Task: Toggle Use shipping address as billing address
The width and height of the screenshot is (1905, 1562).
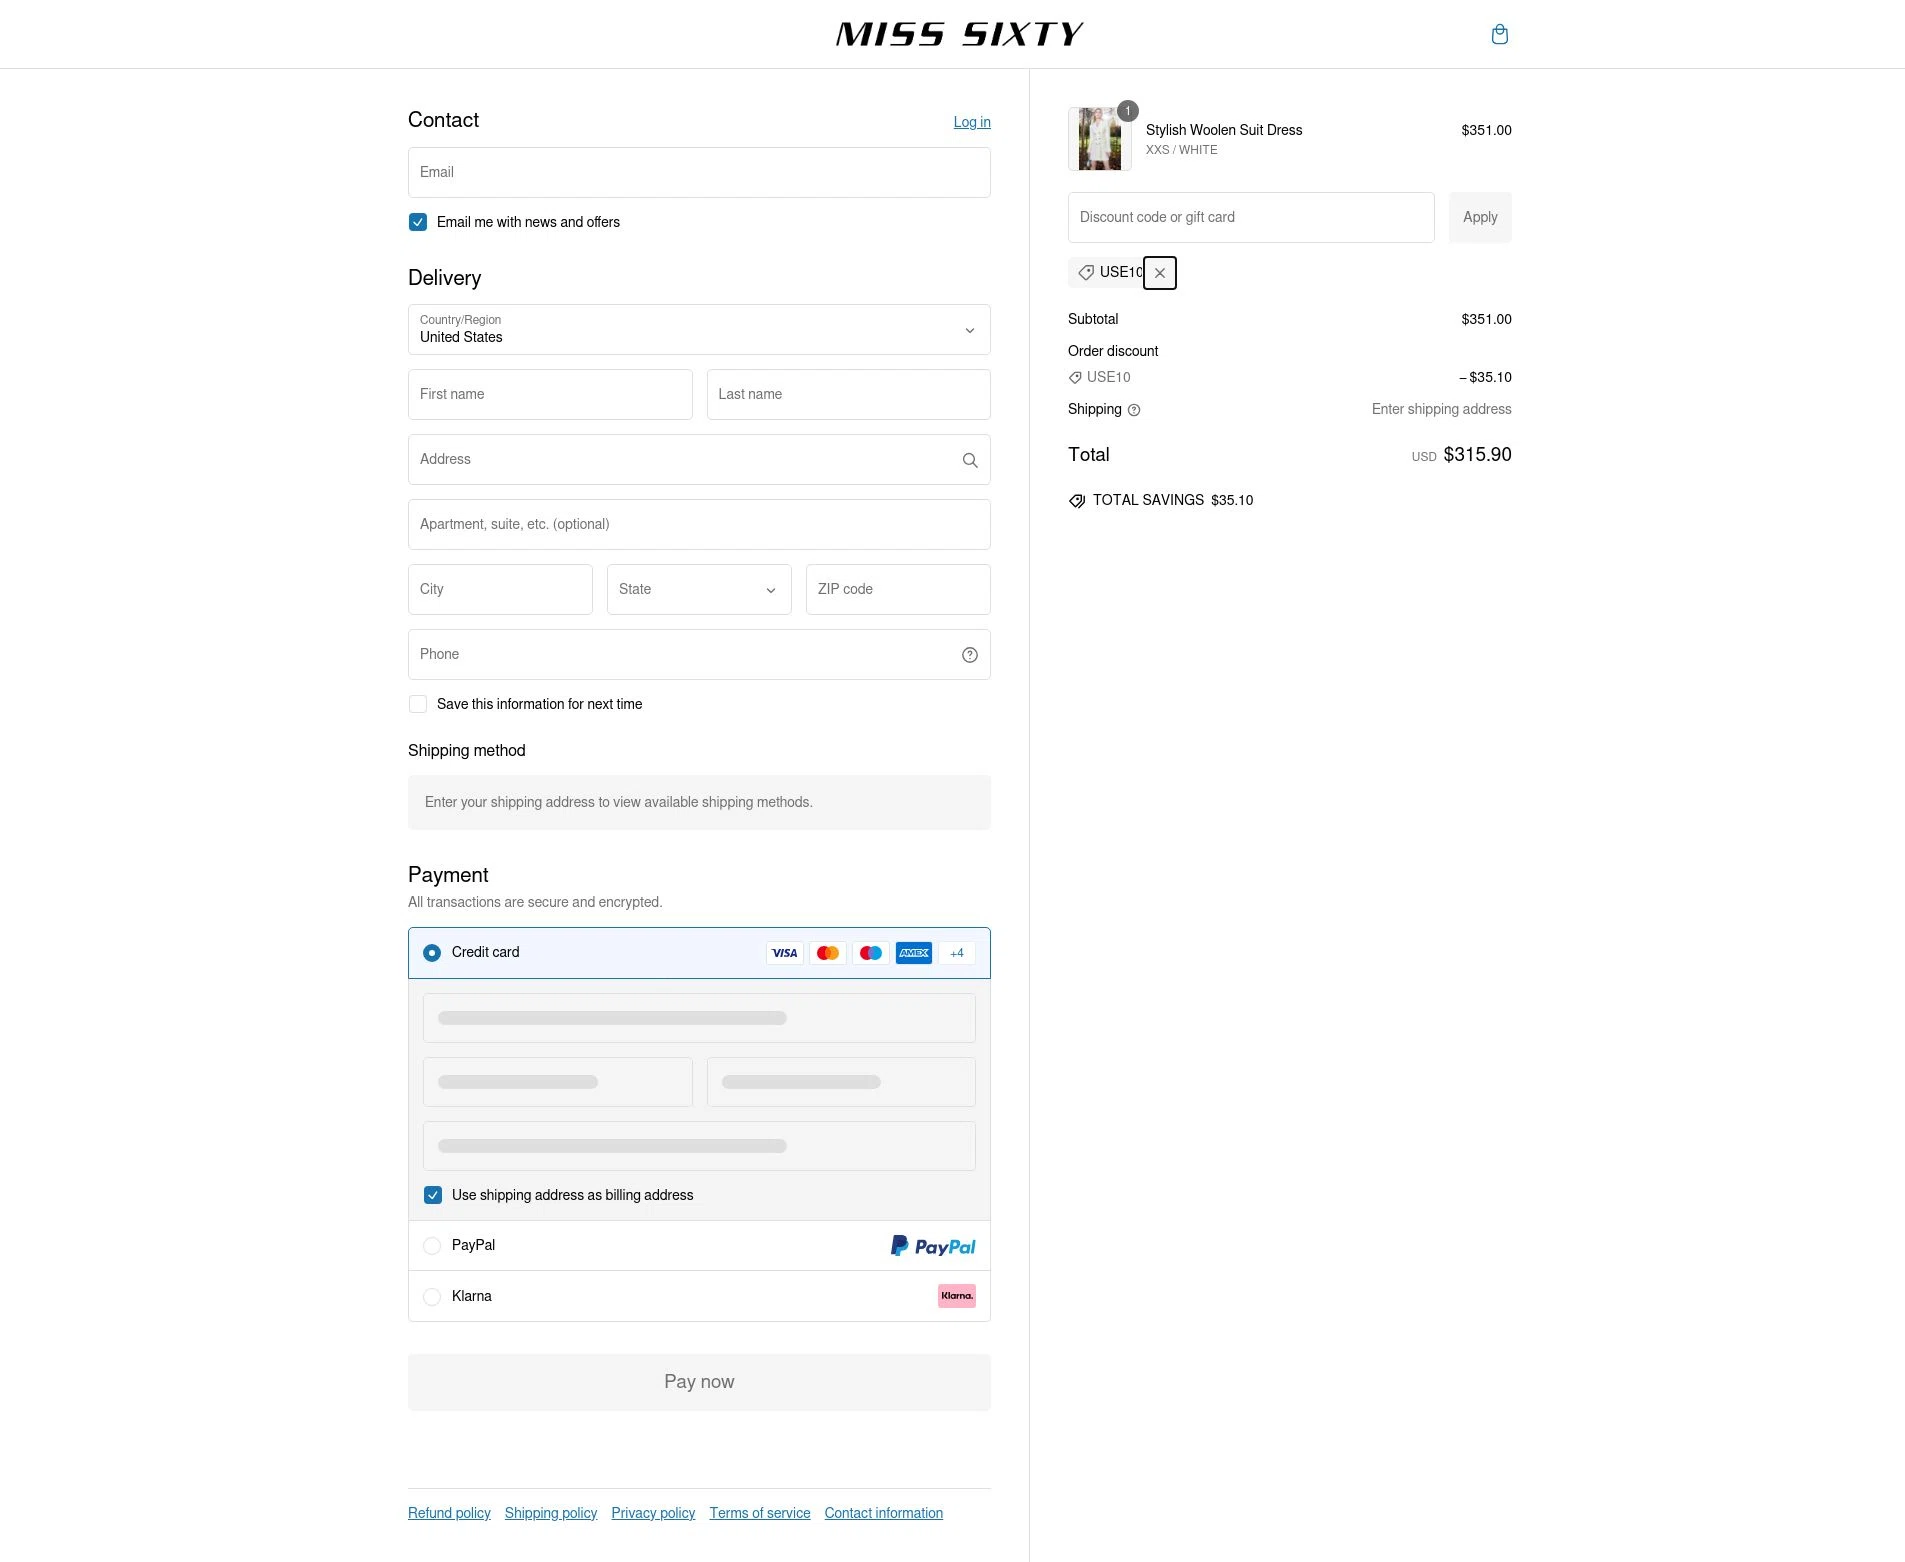Action: [x=433, y=1195]
